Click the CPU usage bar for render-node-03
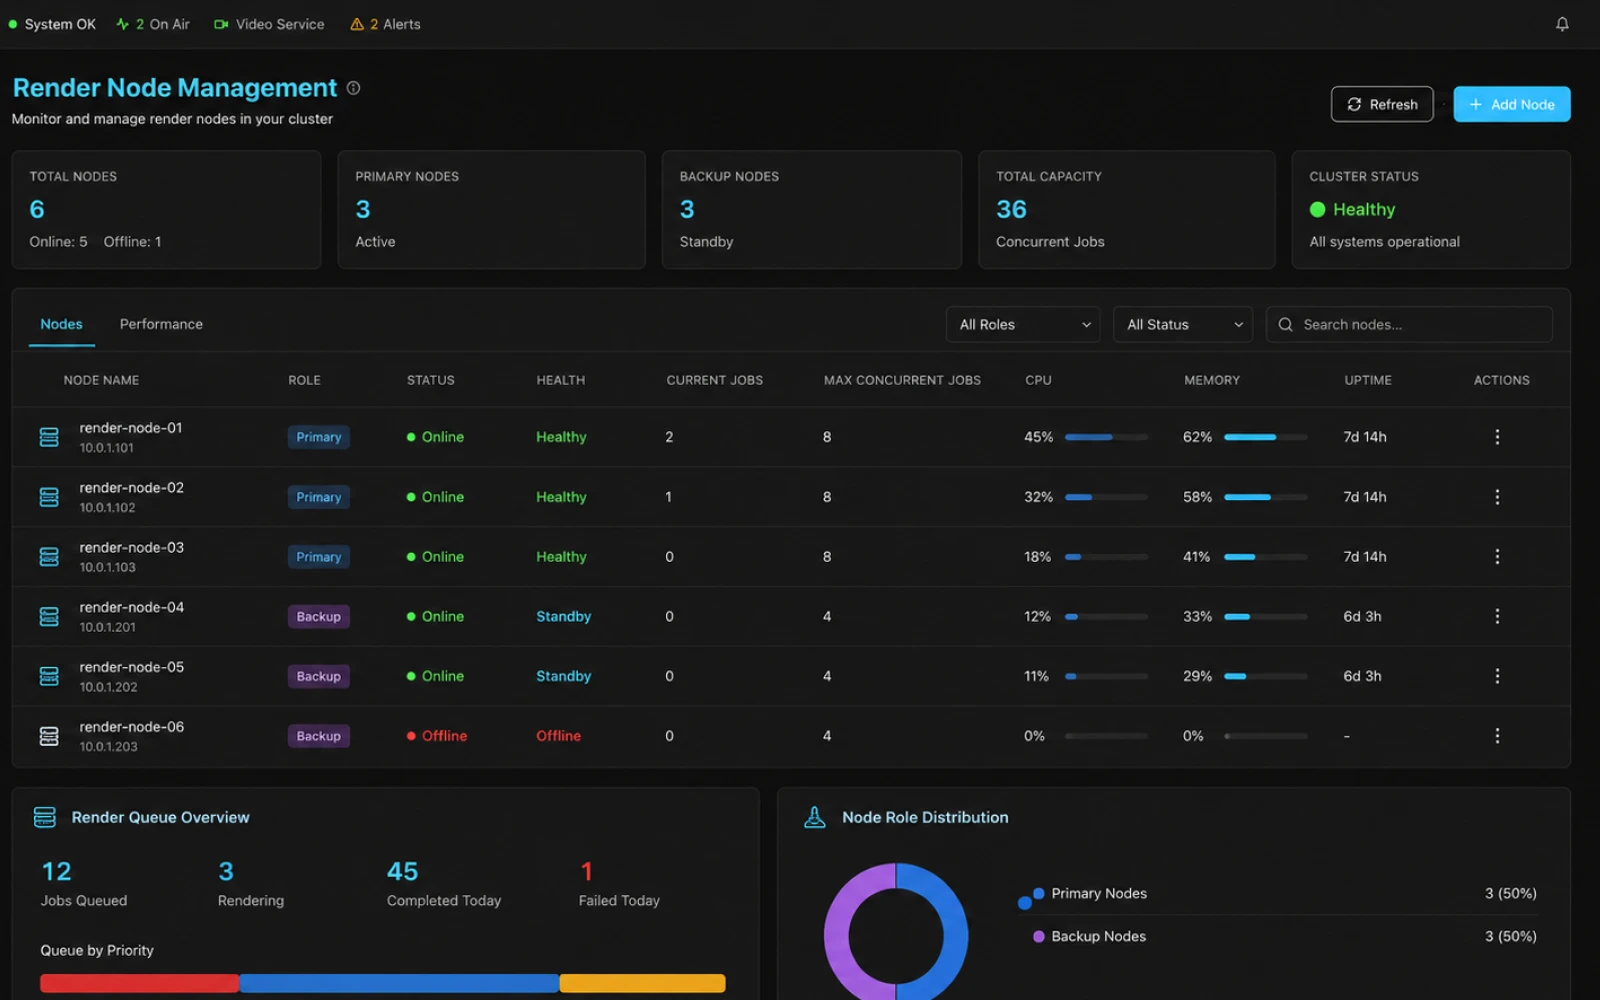This screenshot has height=1000, width=1600. pyautogui.click(x=1106, y=557)
